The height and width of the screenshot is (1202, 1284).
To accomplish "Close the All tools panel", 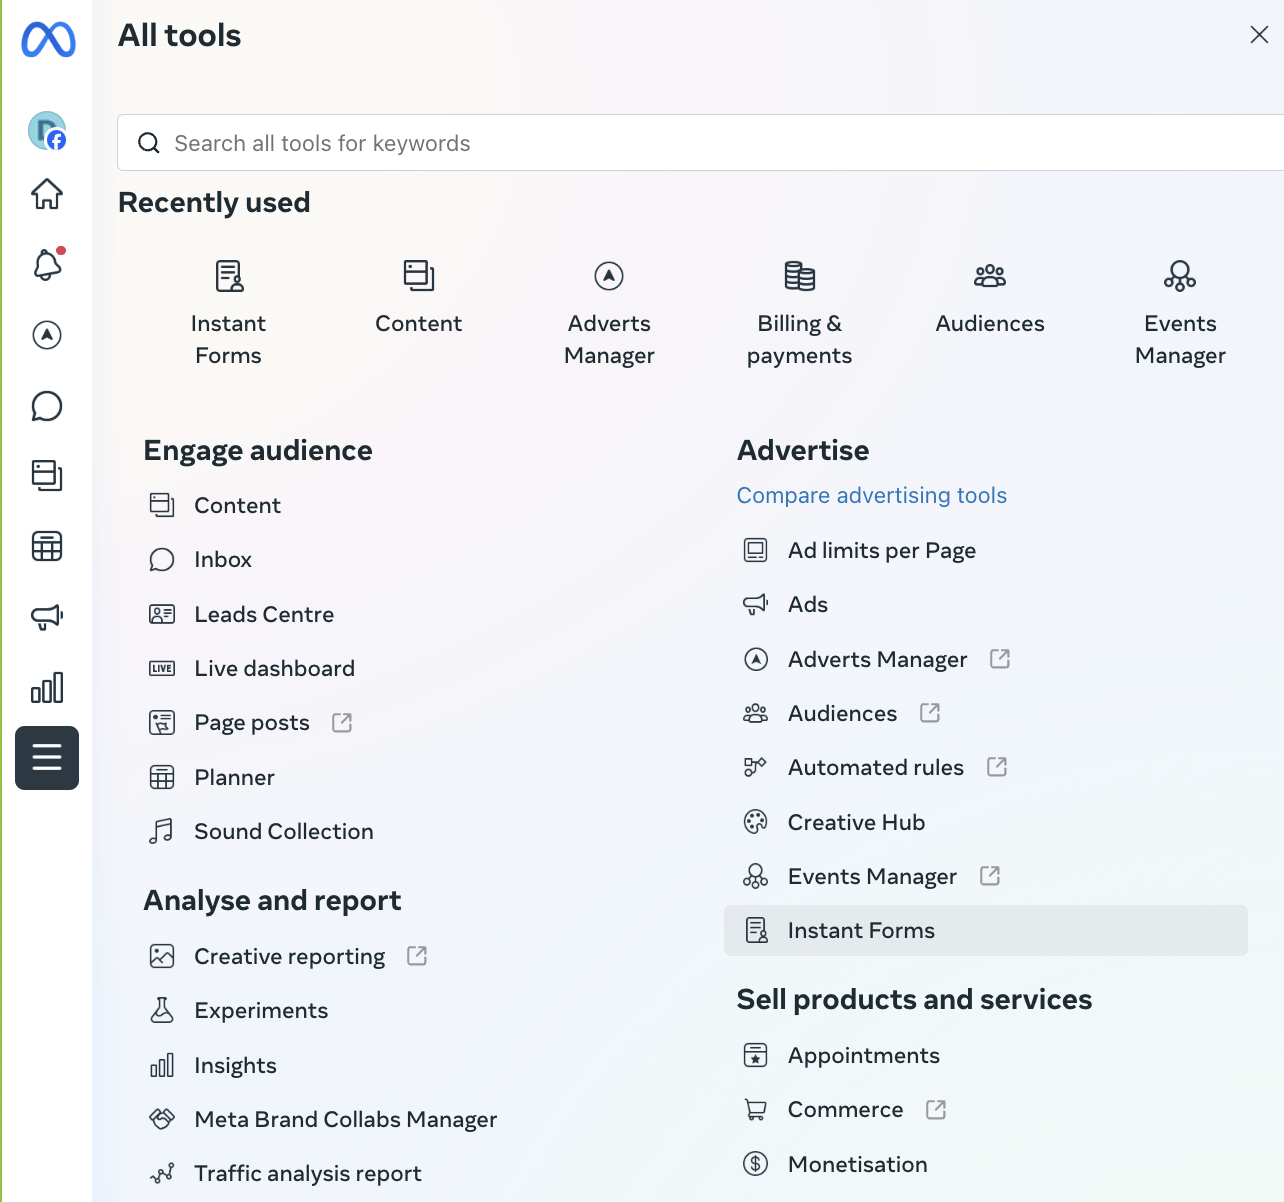I will pos(1259,35).
